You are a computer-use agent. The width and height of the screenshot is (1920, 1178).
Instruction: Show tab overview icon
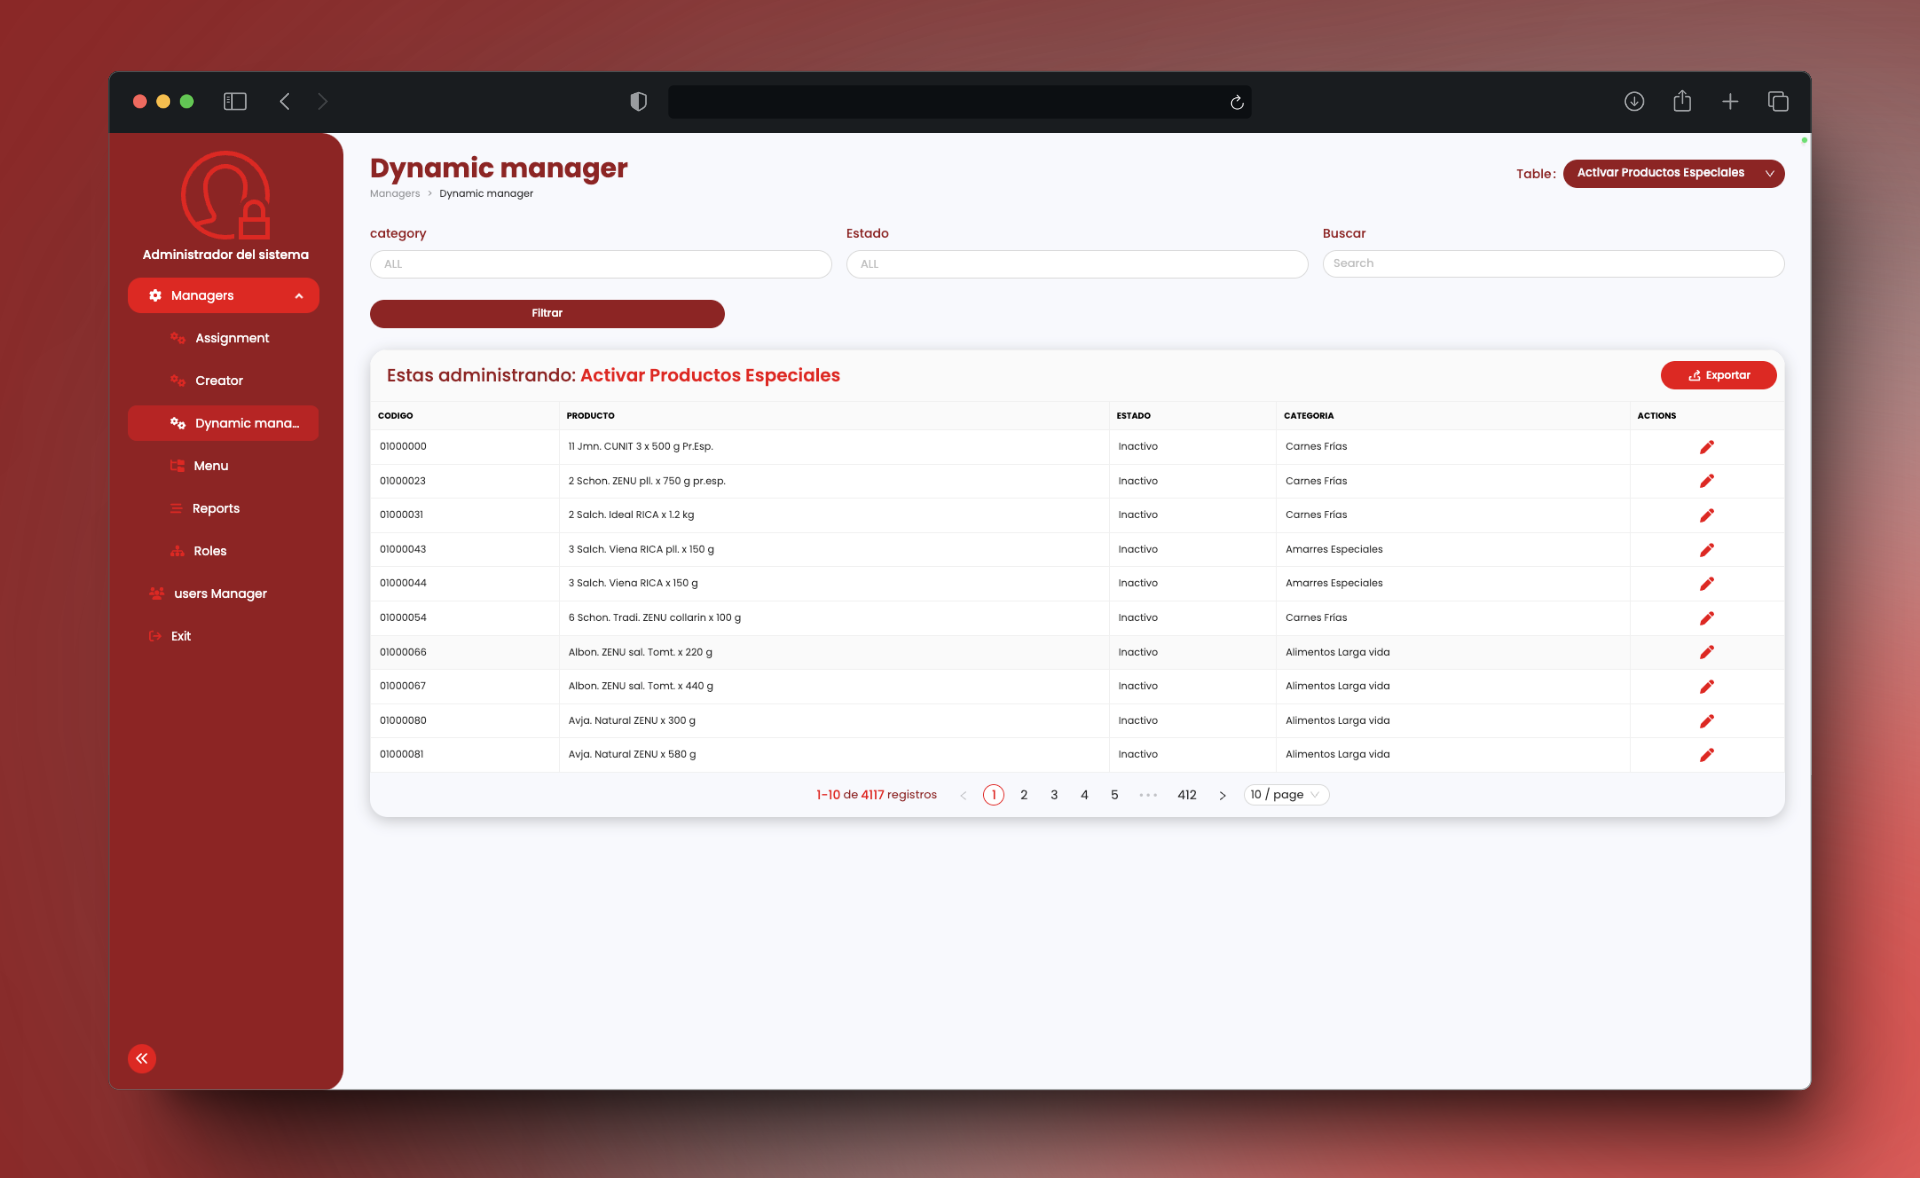(1778, 101)
